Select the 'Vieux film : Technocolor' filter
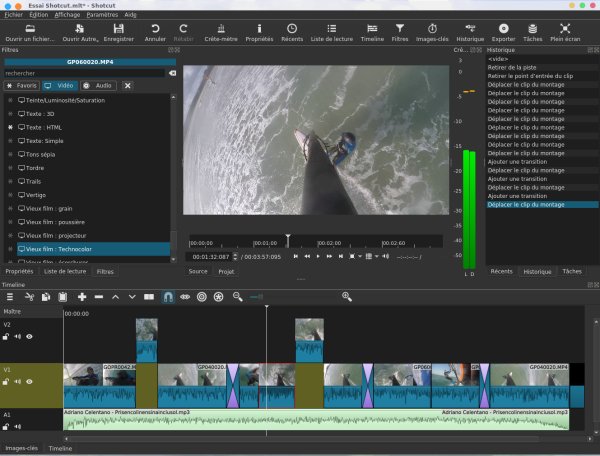The width and height of the screenshot is (600, 456). (60, 247)
